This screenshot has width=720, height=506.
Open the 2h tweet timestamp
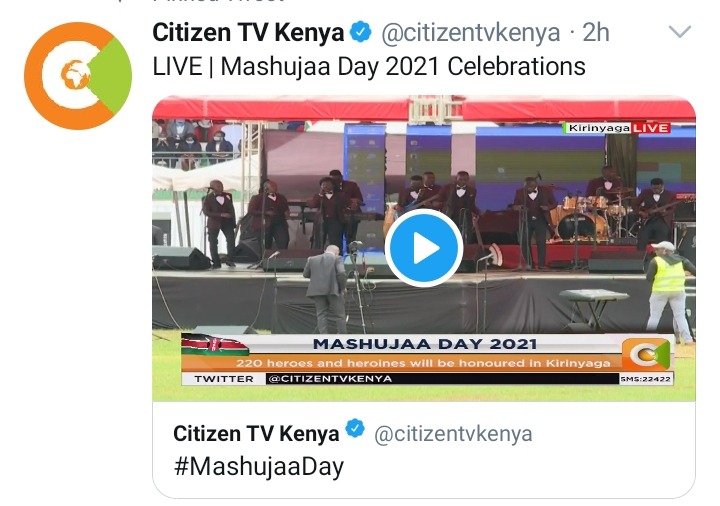tap(596, 33)
